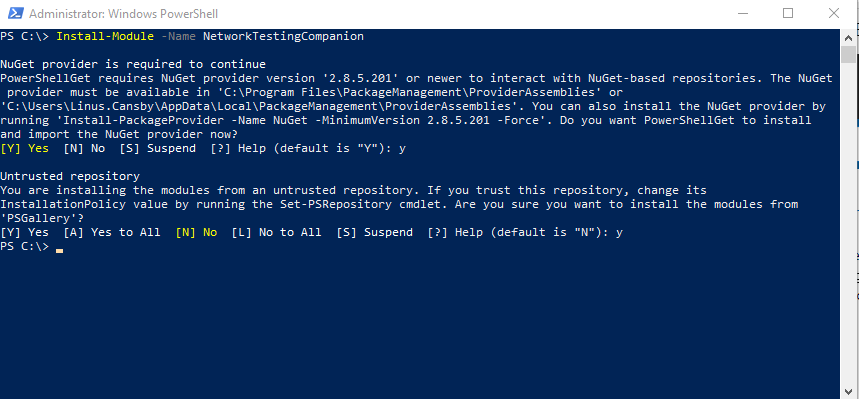Viewport: 859px width, 399px height.
Task: Minimize the Windows PowerShell window
Action: [742, 14]
